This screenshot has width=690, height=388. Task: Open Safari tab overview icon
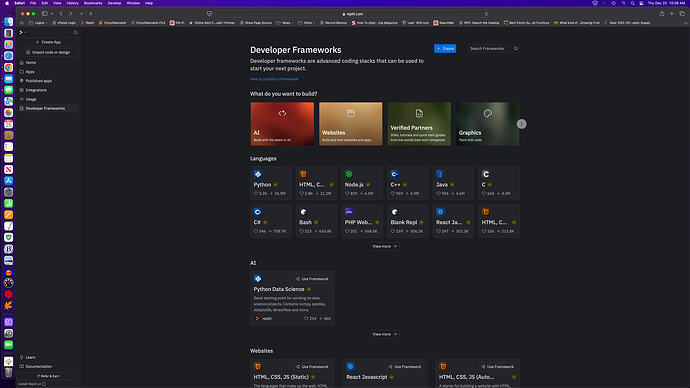point(682,14)
